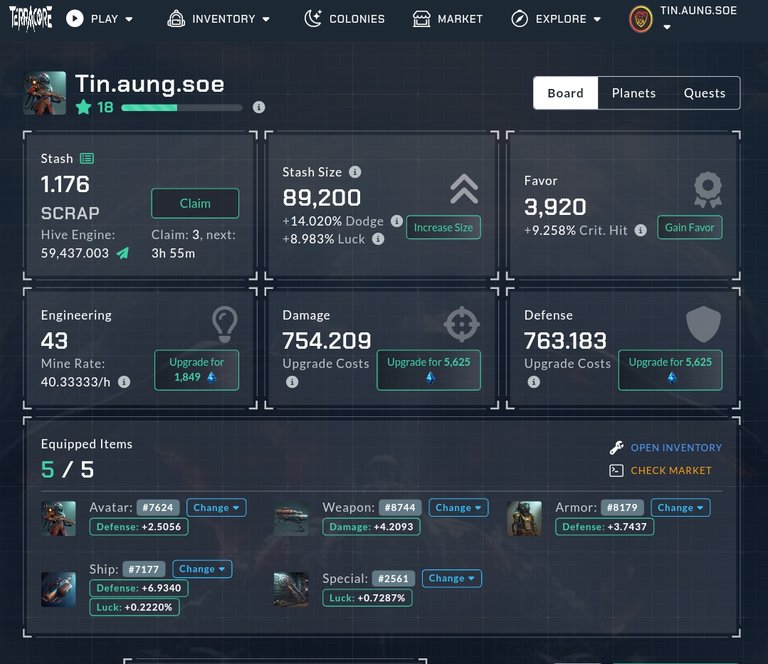Viewport: 768px width, 664px height.
Task: Click the Explore compass icon
Action: click(519, 19)
